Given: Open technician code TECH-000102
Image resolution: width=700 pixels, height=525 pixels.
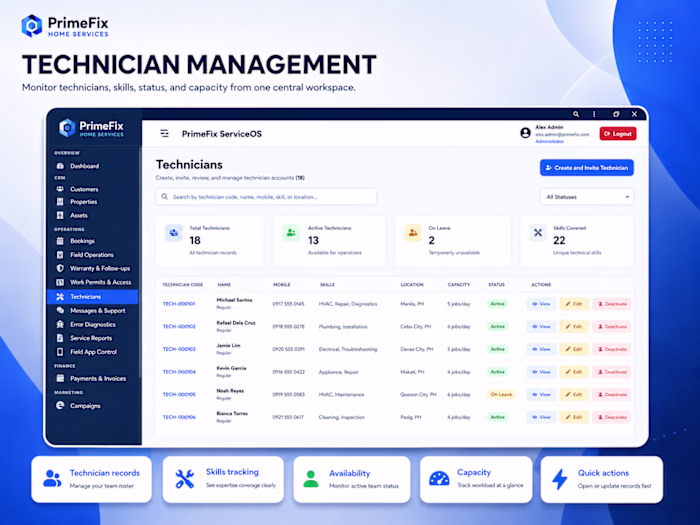Looking at the screenshot, I should point(179,326).
